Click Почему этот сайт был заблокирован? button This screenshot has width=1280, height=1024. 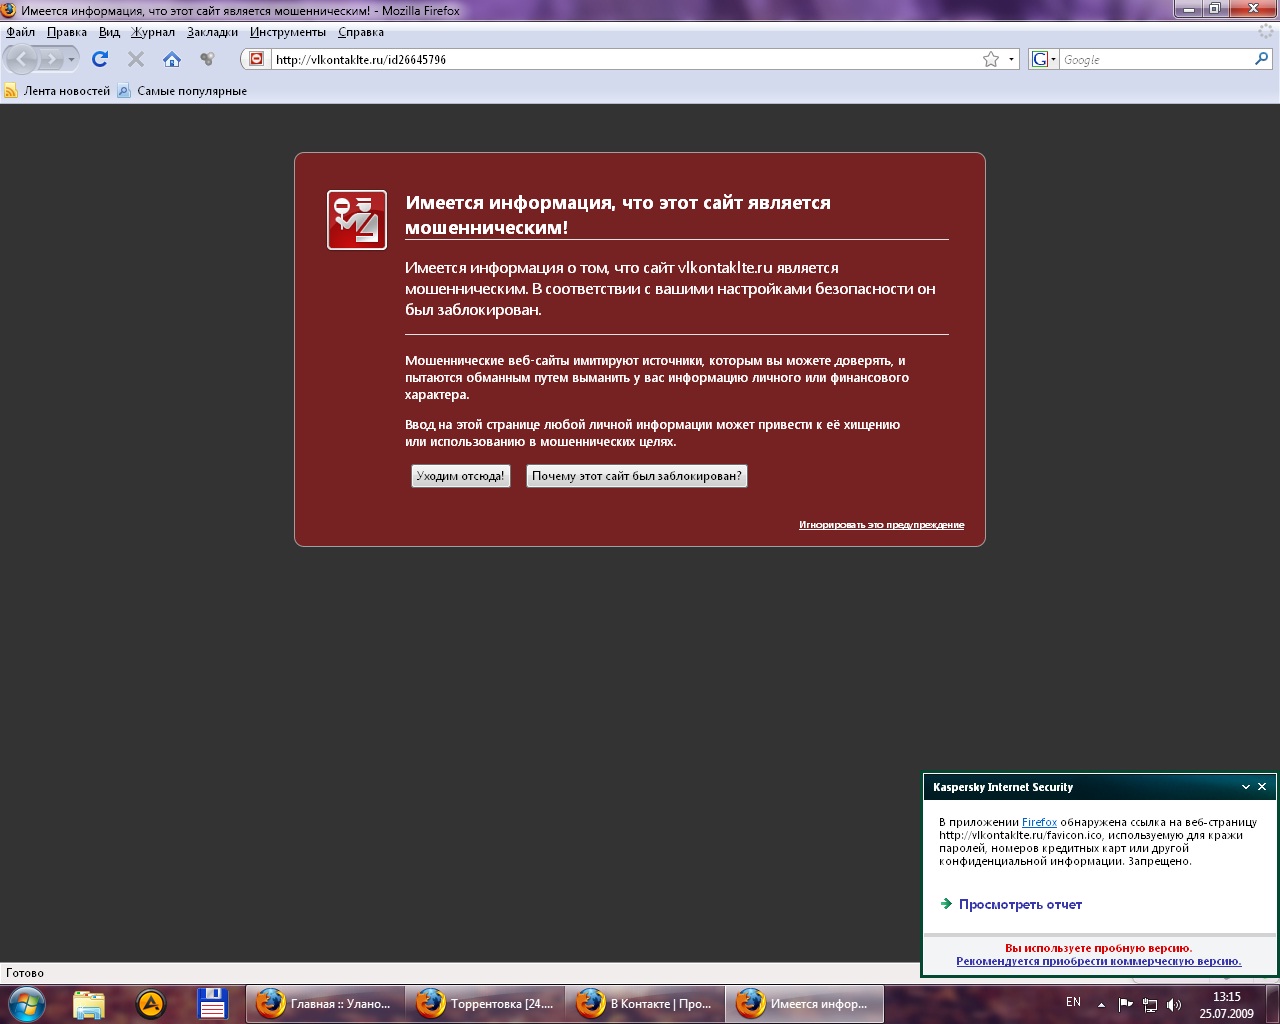tap(636, 476)
